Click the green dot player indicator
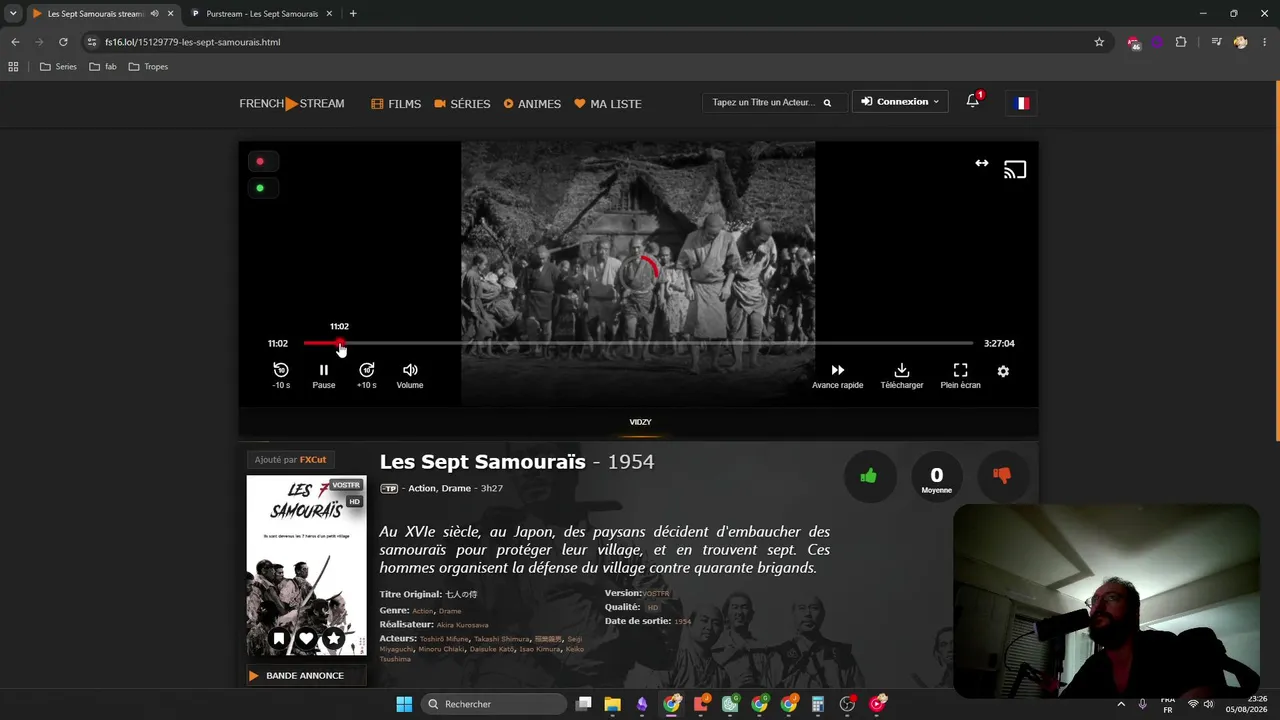Image resolution: width=1280 pixels, height=720 pixels. tap(260, 188)
